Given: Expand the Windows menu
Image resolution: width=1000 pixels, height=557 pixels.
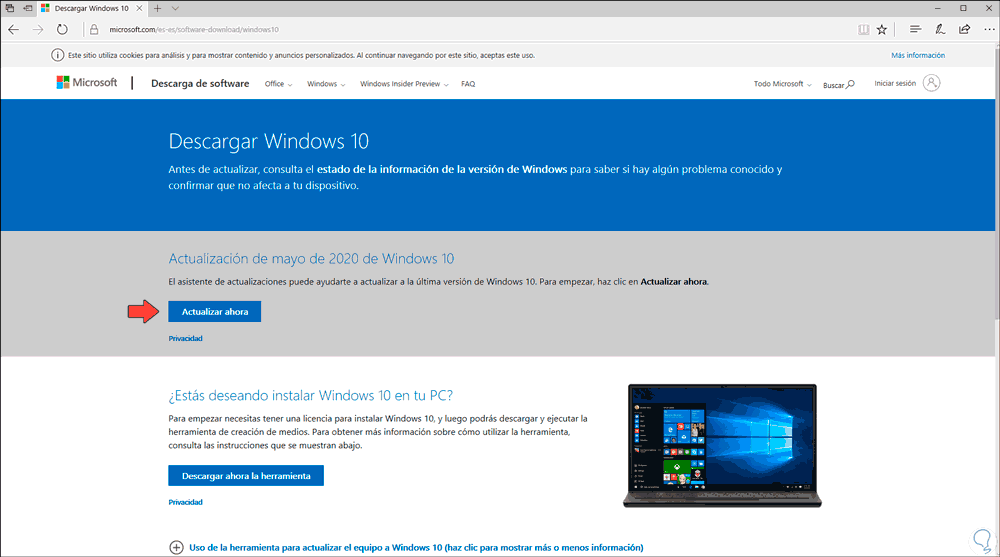Looking at the screenshot, I should tap(326, 84).
